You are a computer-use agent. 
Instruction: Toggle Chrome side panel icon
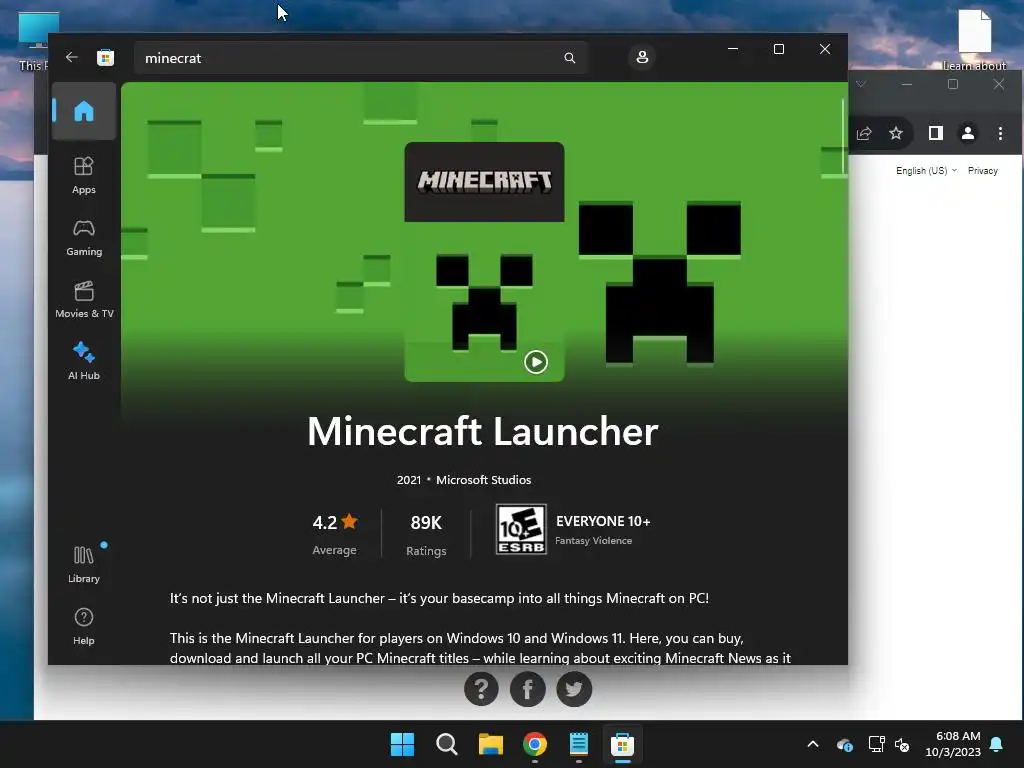(x=935, y=133)
